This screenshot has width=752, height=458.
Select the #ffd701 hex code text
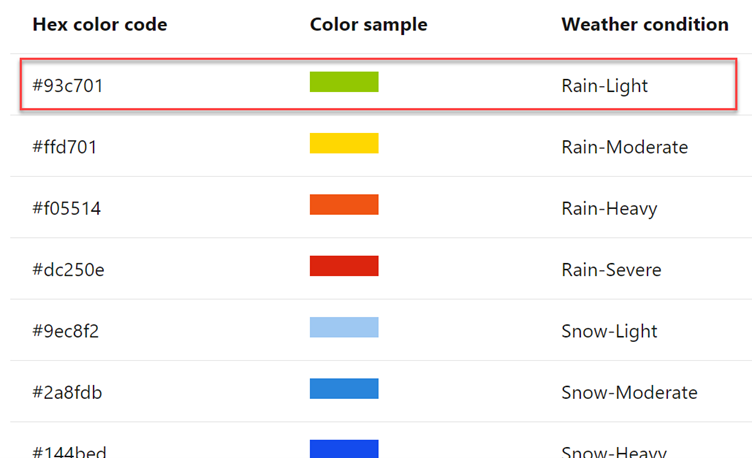point(65,147)
